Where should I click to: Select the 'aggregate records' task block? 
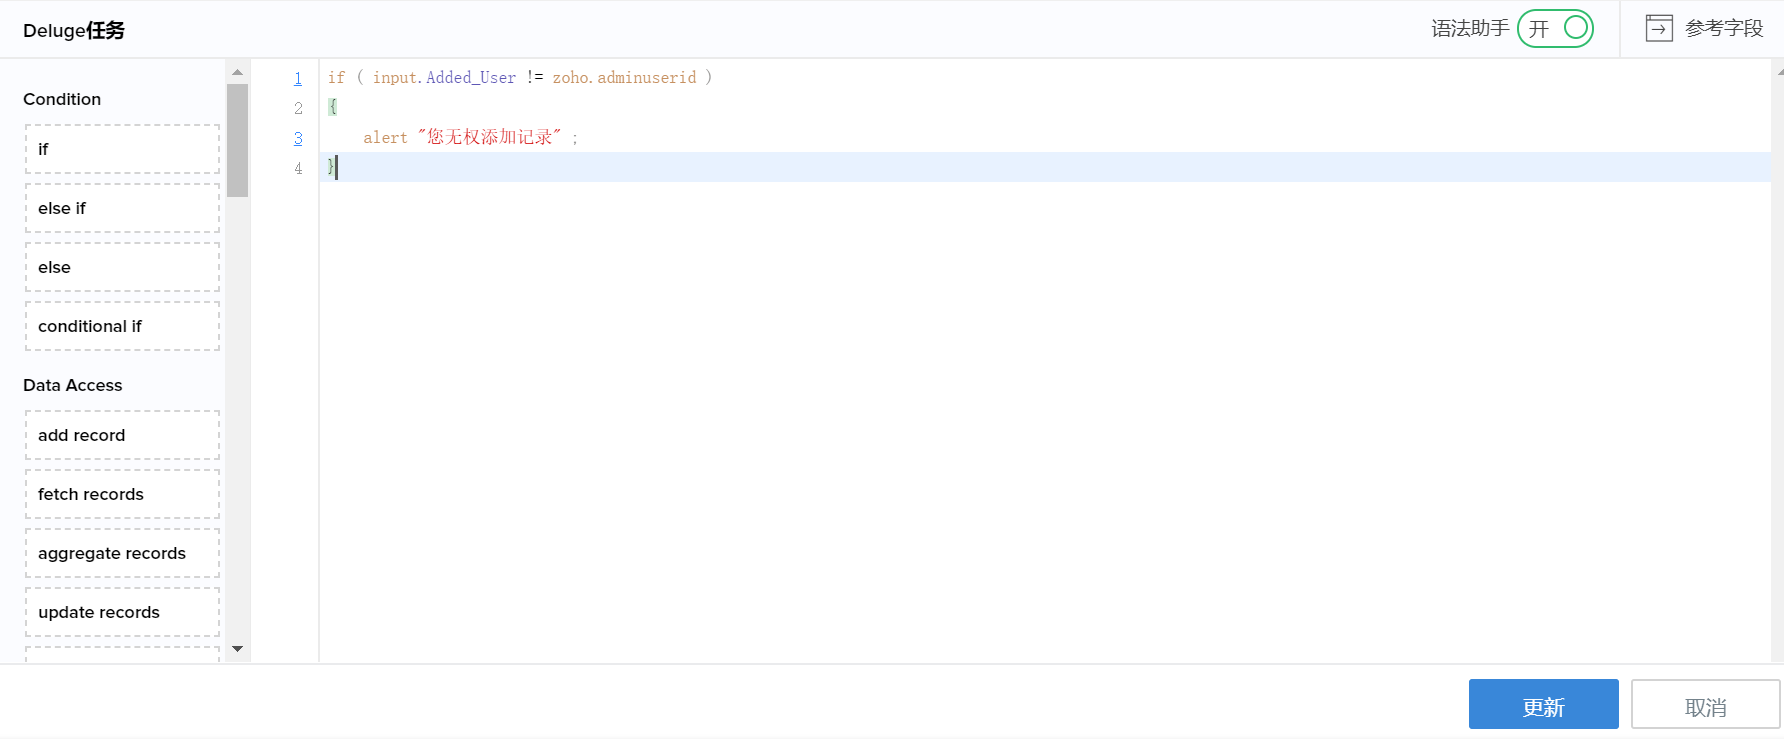point(122,553)
